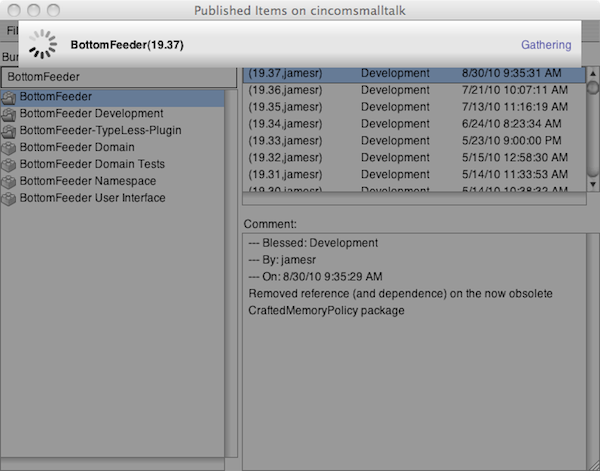Click the Removed reference comment line

pos(400,294)
